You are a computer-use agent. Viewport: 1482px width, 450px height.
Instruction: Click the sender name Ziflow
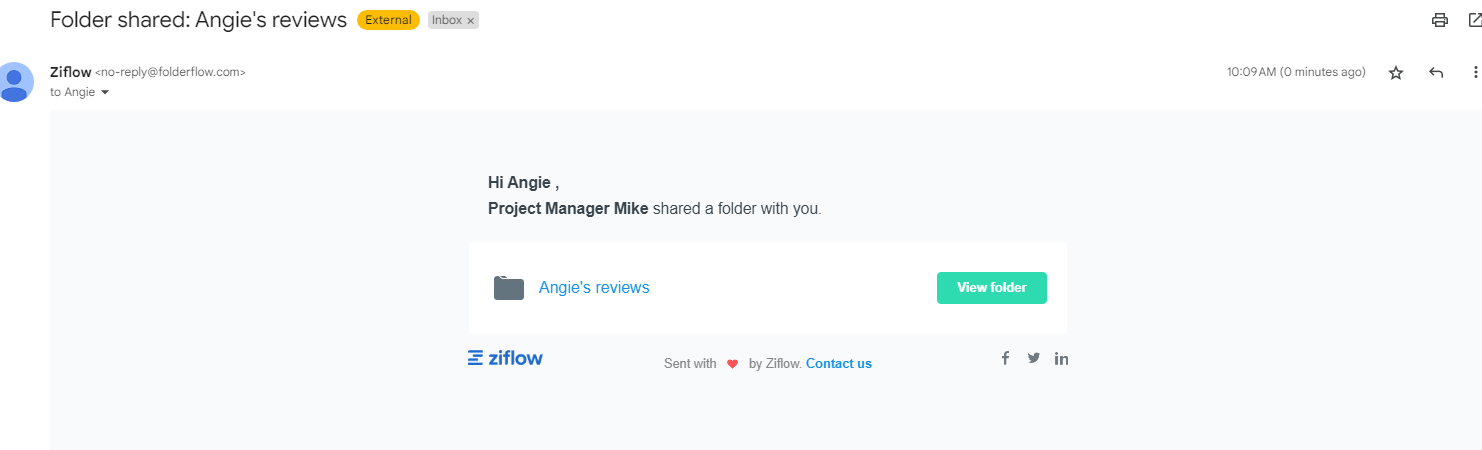pos(70,72)
